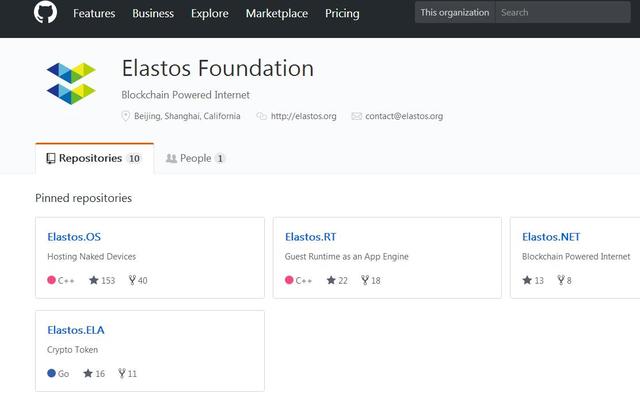The image size is (640, 397).
Task: Switch to the People tab
Action: (x=196, y=158)
